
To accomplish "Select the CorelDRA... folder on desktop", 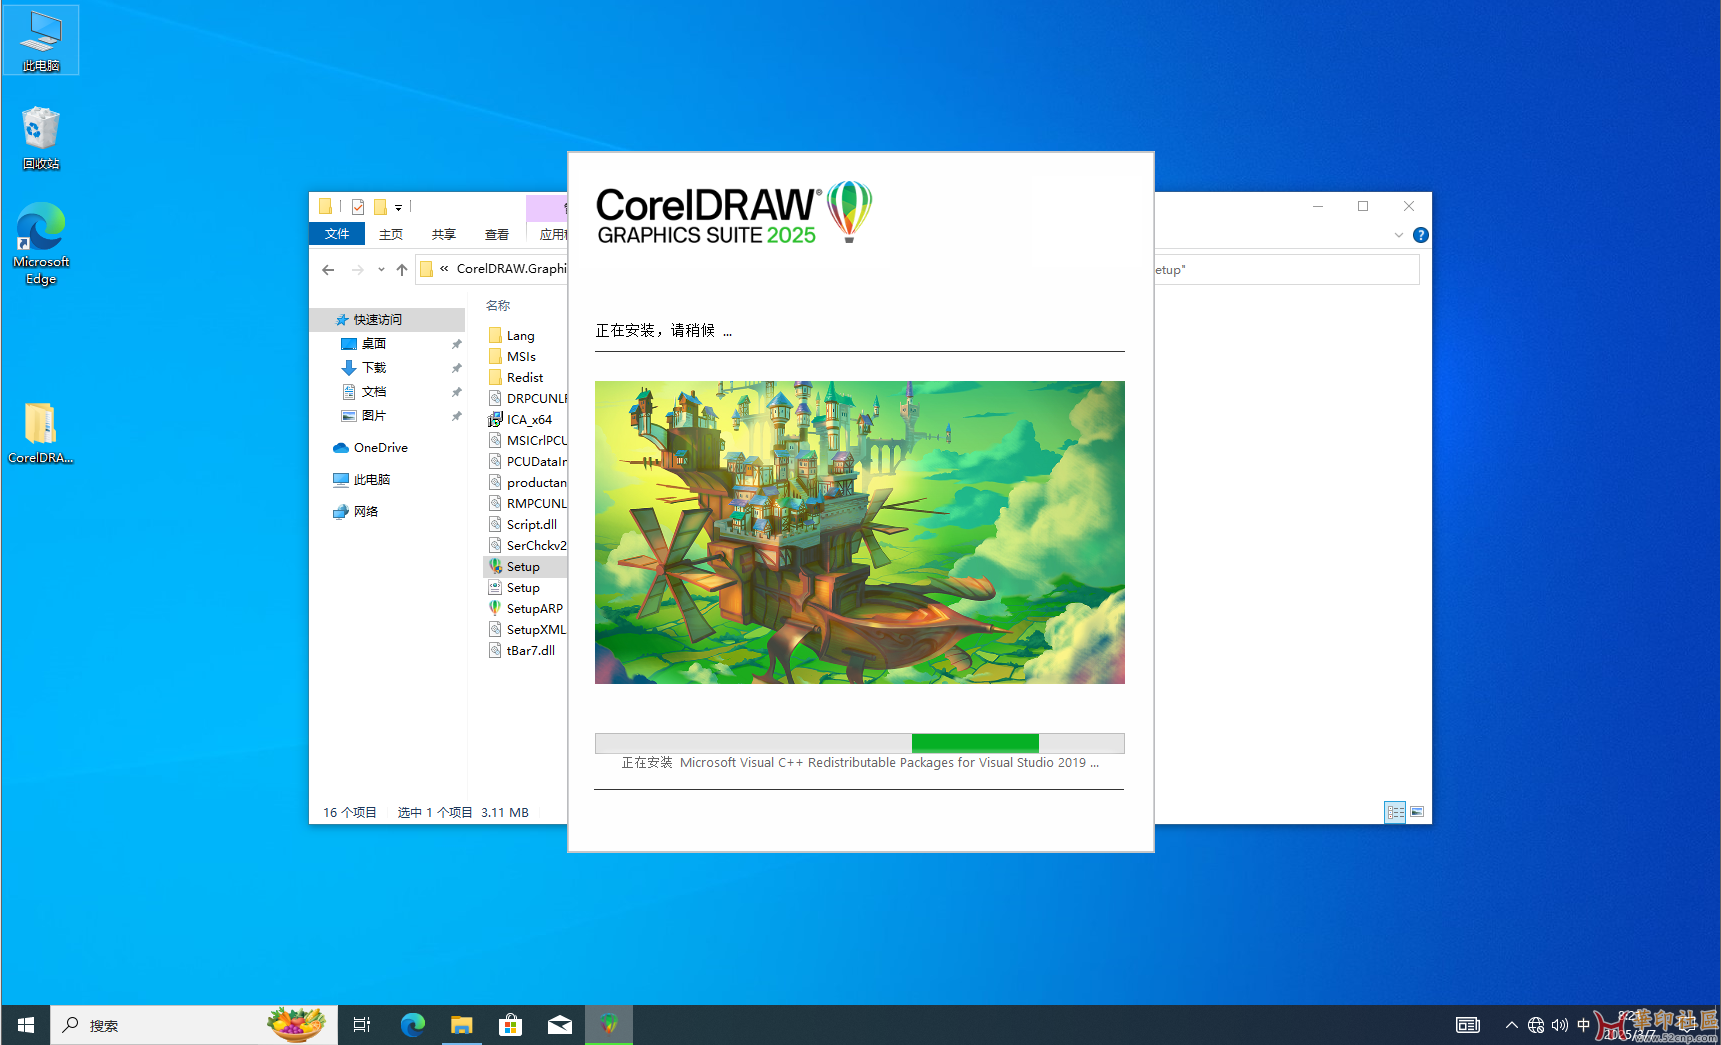I will [x=41, y=433].
